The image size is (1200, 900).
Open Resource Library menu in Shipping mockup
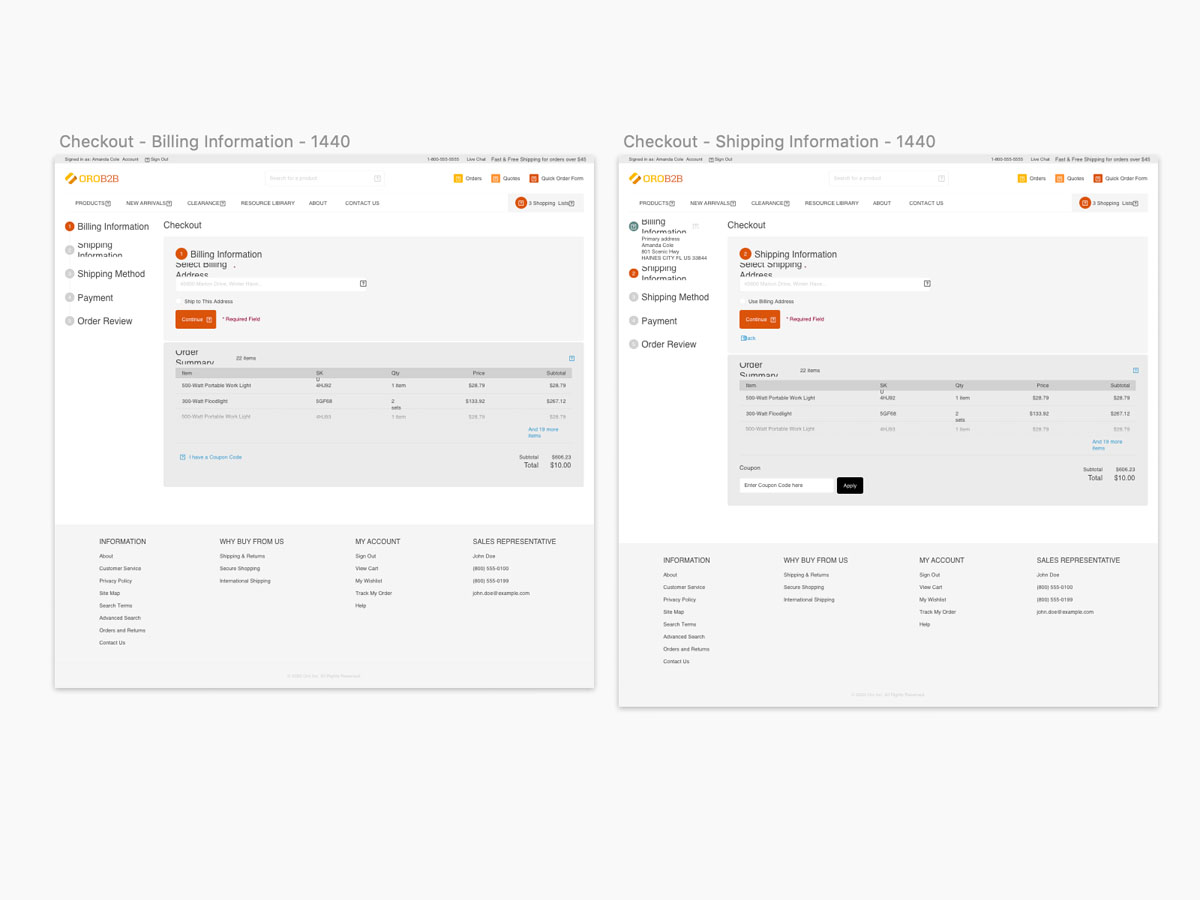click(831, 203)
